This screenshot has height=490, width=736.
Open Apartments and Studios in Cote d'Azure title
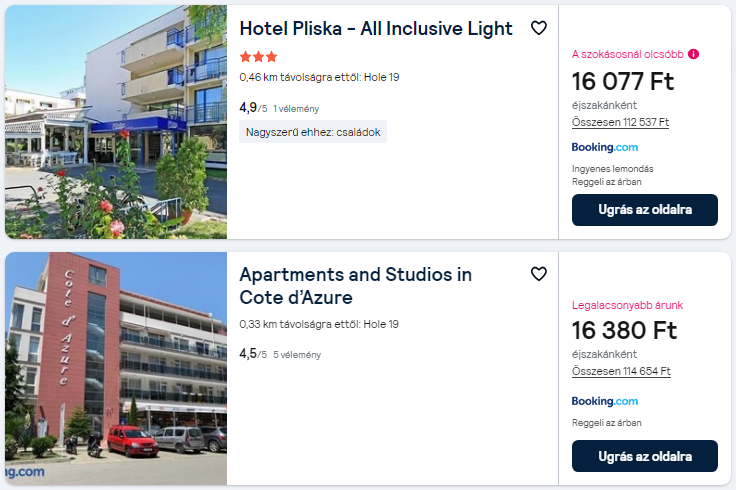click(355, 285)
